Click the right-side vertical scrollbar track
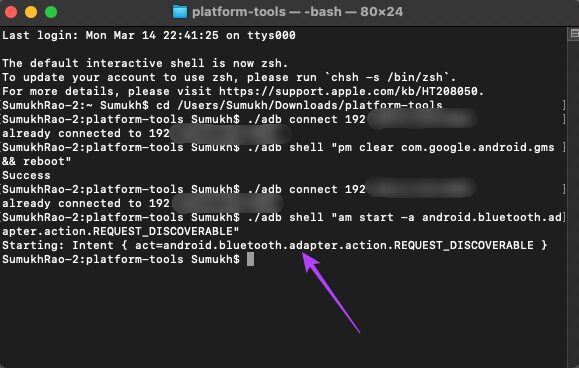579x368 pixels. point(573,199)
